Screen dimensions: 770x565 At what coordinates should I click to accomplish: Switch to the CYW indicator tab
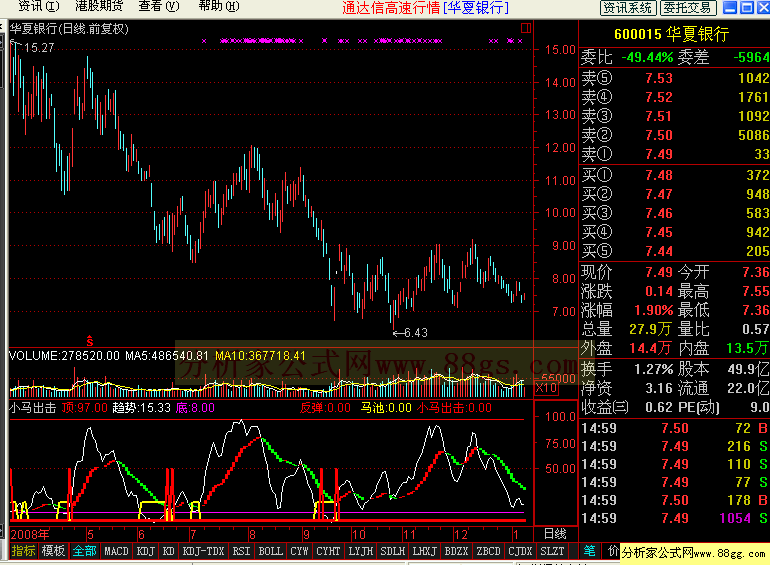pyautogui.click(x=299, y=551)
